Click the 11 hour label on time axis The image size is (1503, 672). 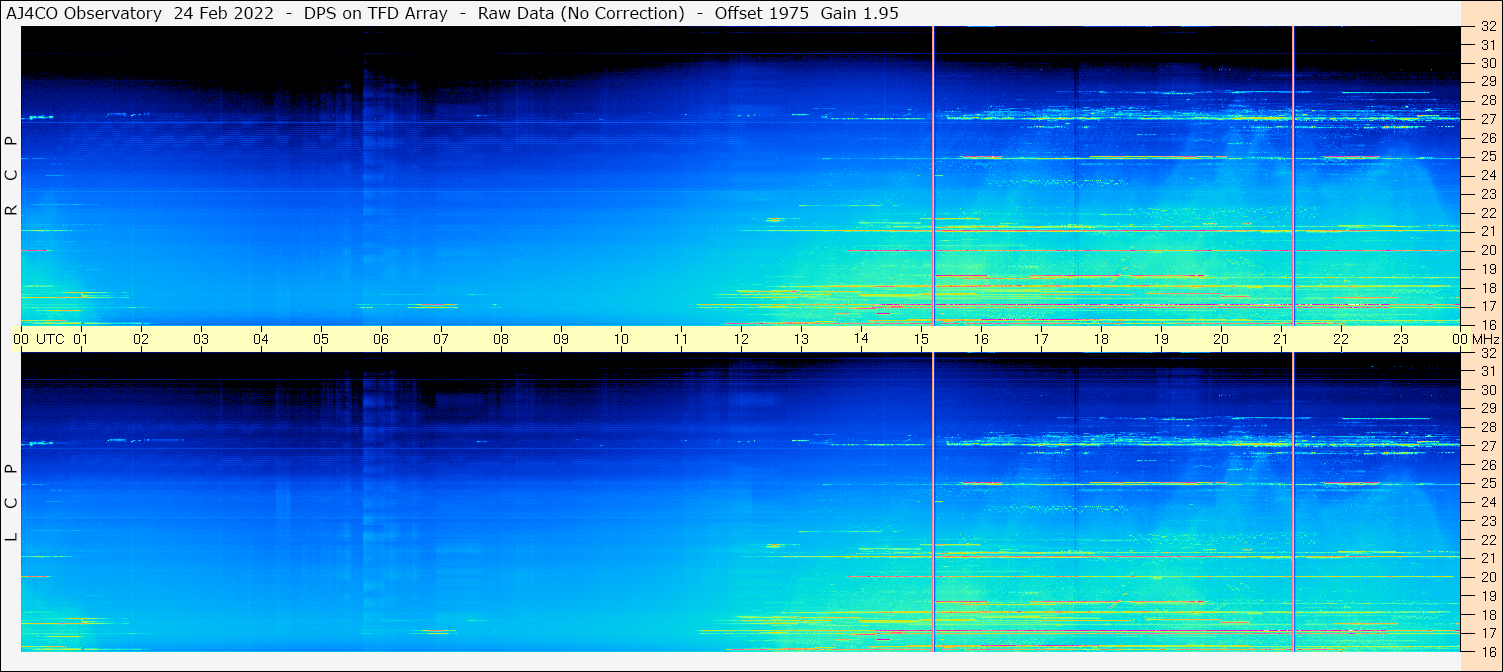pos(681,339)
